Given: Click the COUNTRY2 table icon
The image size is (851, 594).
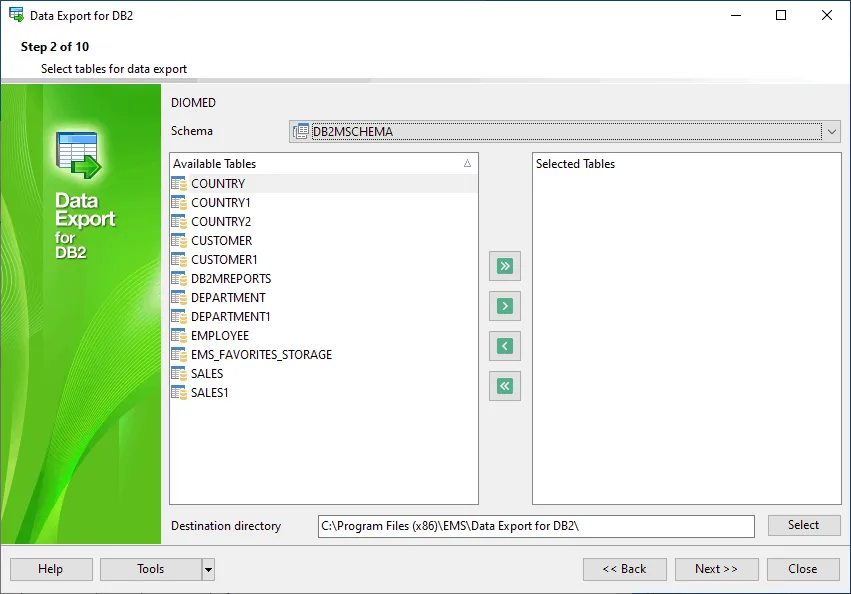Looking at the screenshot, I should click(x=179, y=222).
